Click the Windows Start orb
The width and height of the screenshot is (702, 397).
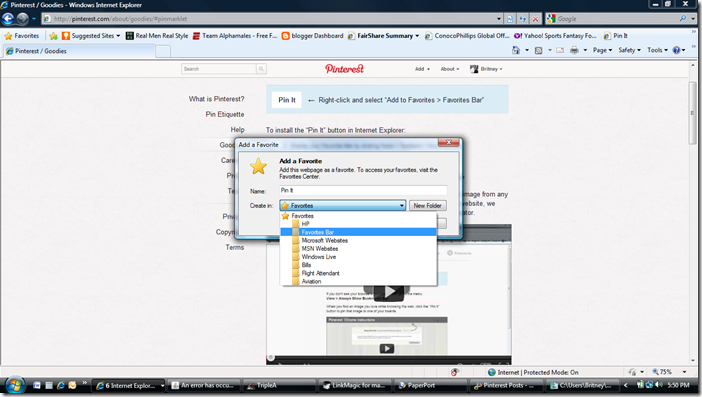click(14, 385)
